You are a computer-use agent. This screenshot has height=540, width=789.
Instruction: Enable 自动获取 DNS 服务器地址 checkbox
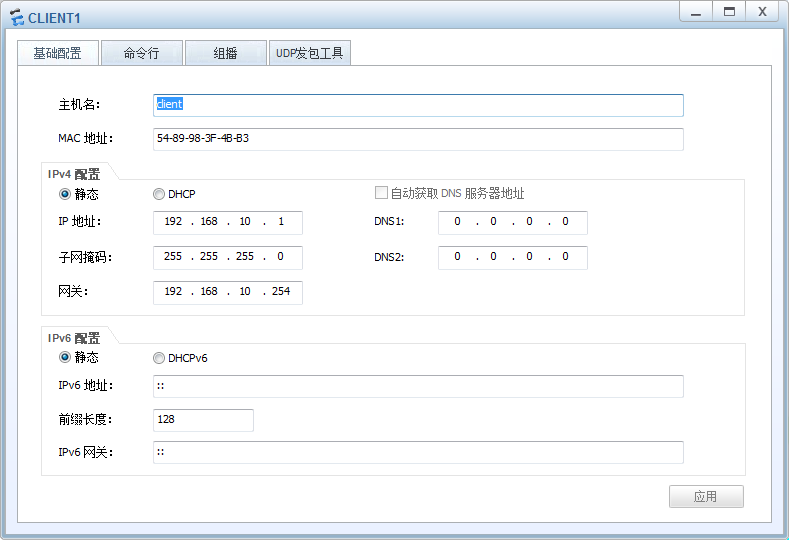tap(381, 193)
